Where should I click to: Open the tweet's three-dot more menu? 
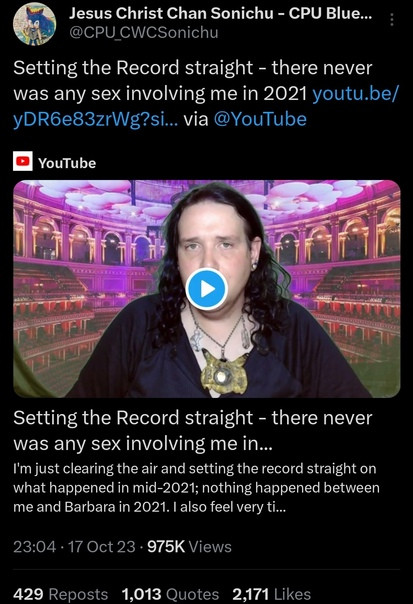click(392, 19)
